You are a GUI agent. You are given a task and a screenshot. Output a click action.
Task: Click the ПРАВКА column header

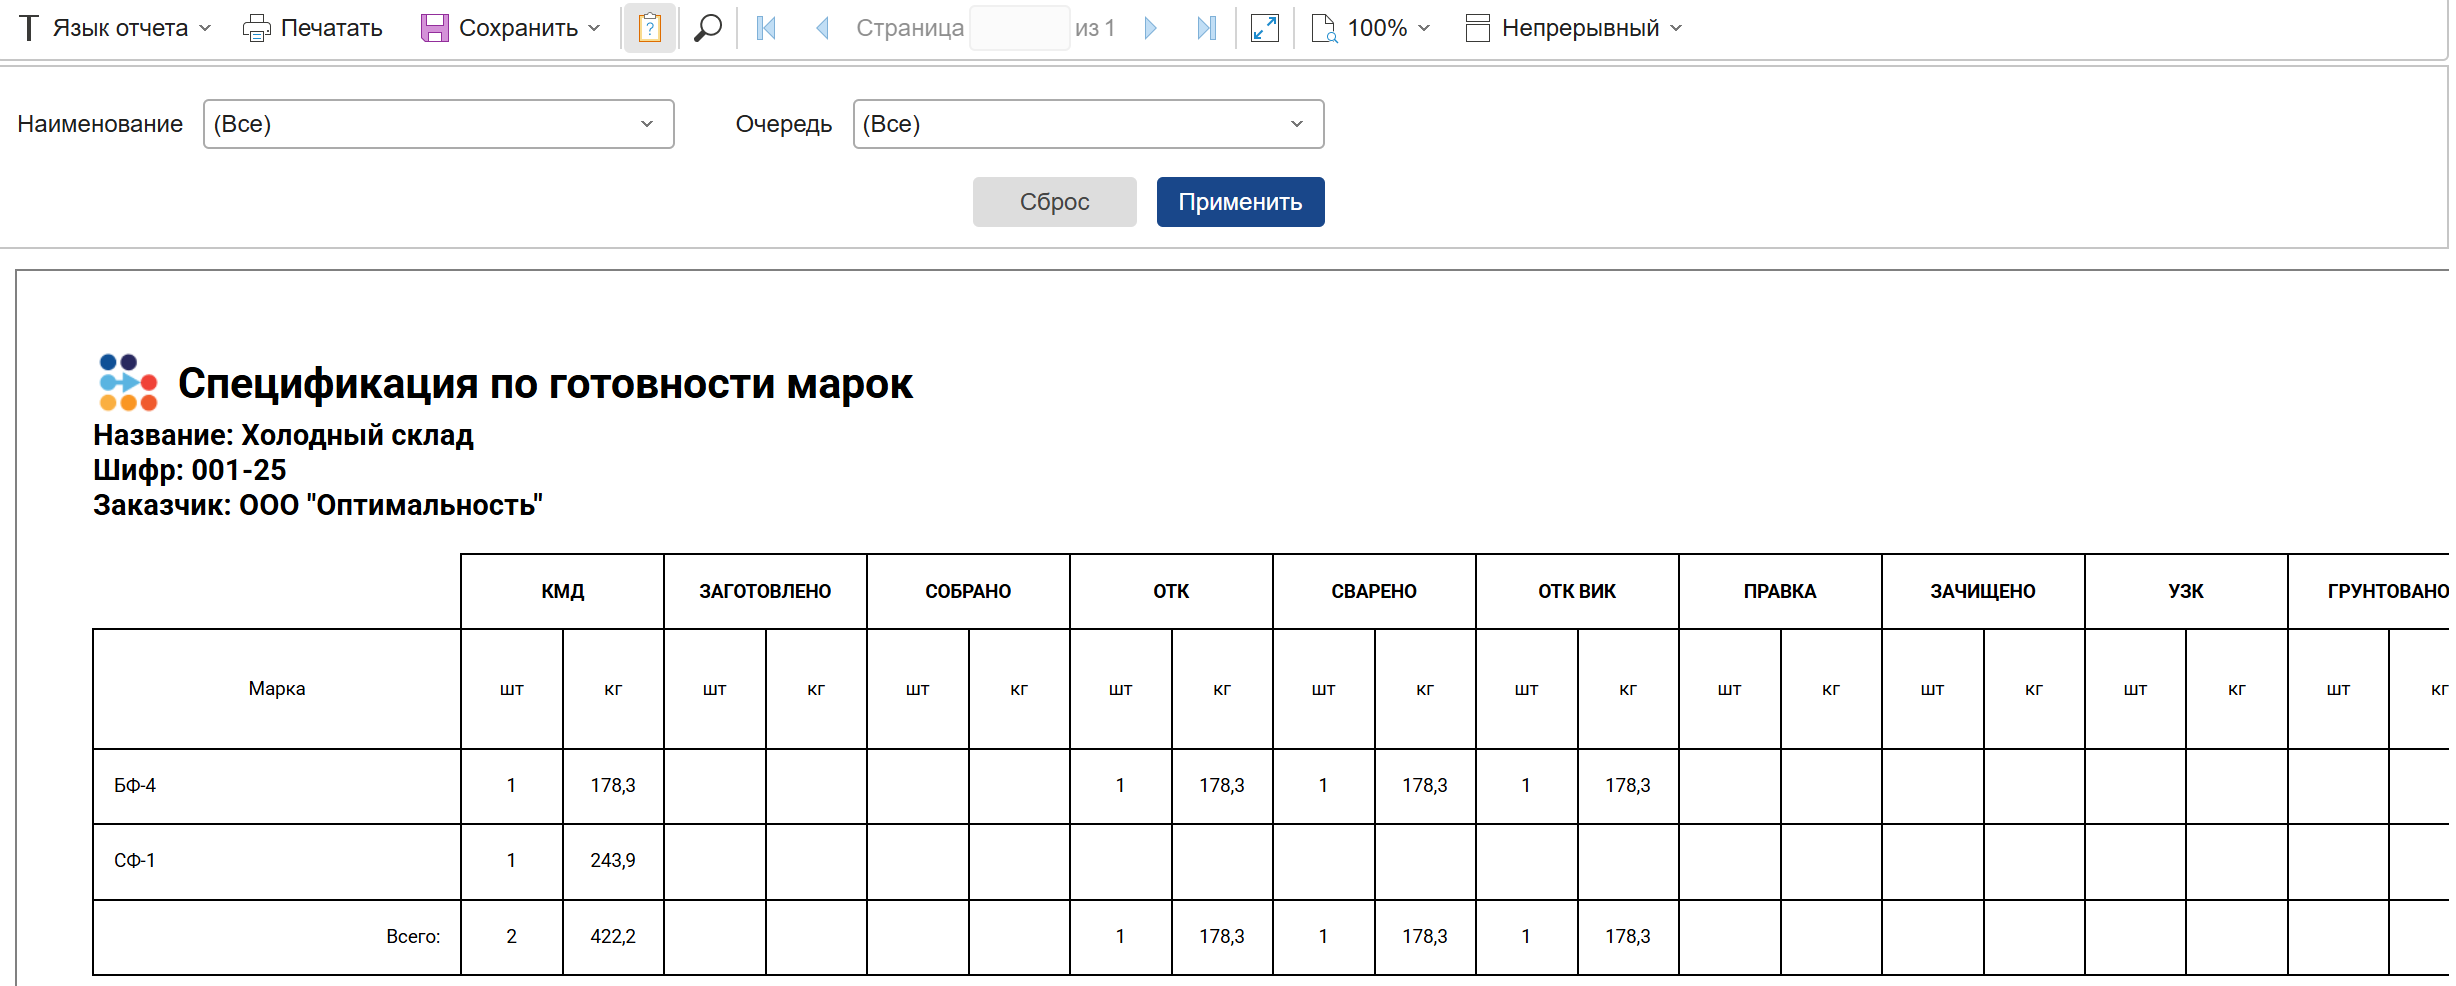1781,591
